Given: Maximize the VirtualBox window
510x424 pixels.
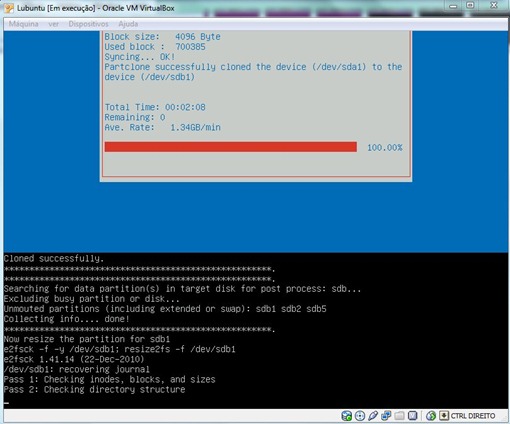Looking at the screenshot, I should pyautogui.click(x=470, y=5).
